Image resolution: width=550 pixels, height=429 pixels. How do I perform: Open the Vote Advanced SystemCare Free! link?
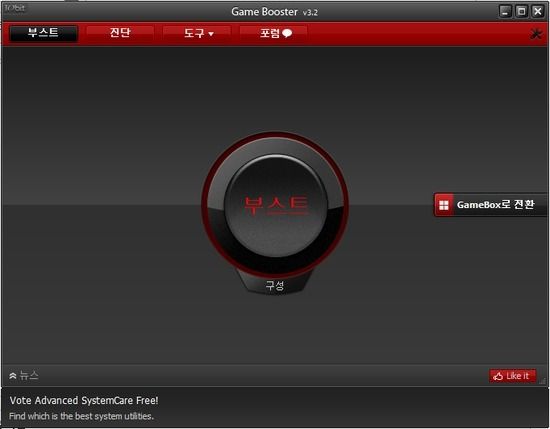coord(84,400)
